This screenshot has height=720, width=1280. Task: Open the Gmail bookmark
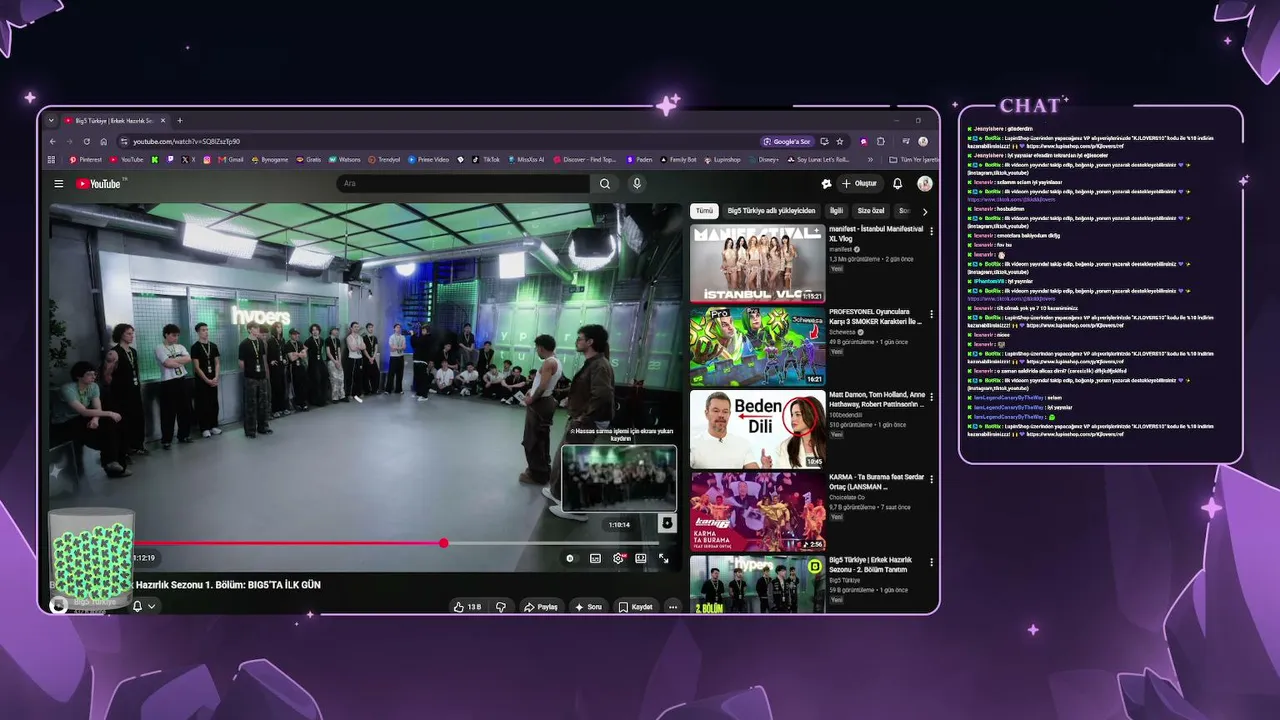tap(231, 159)
